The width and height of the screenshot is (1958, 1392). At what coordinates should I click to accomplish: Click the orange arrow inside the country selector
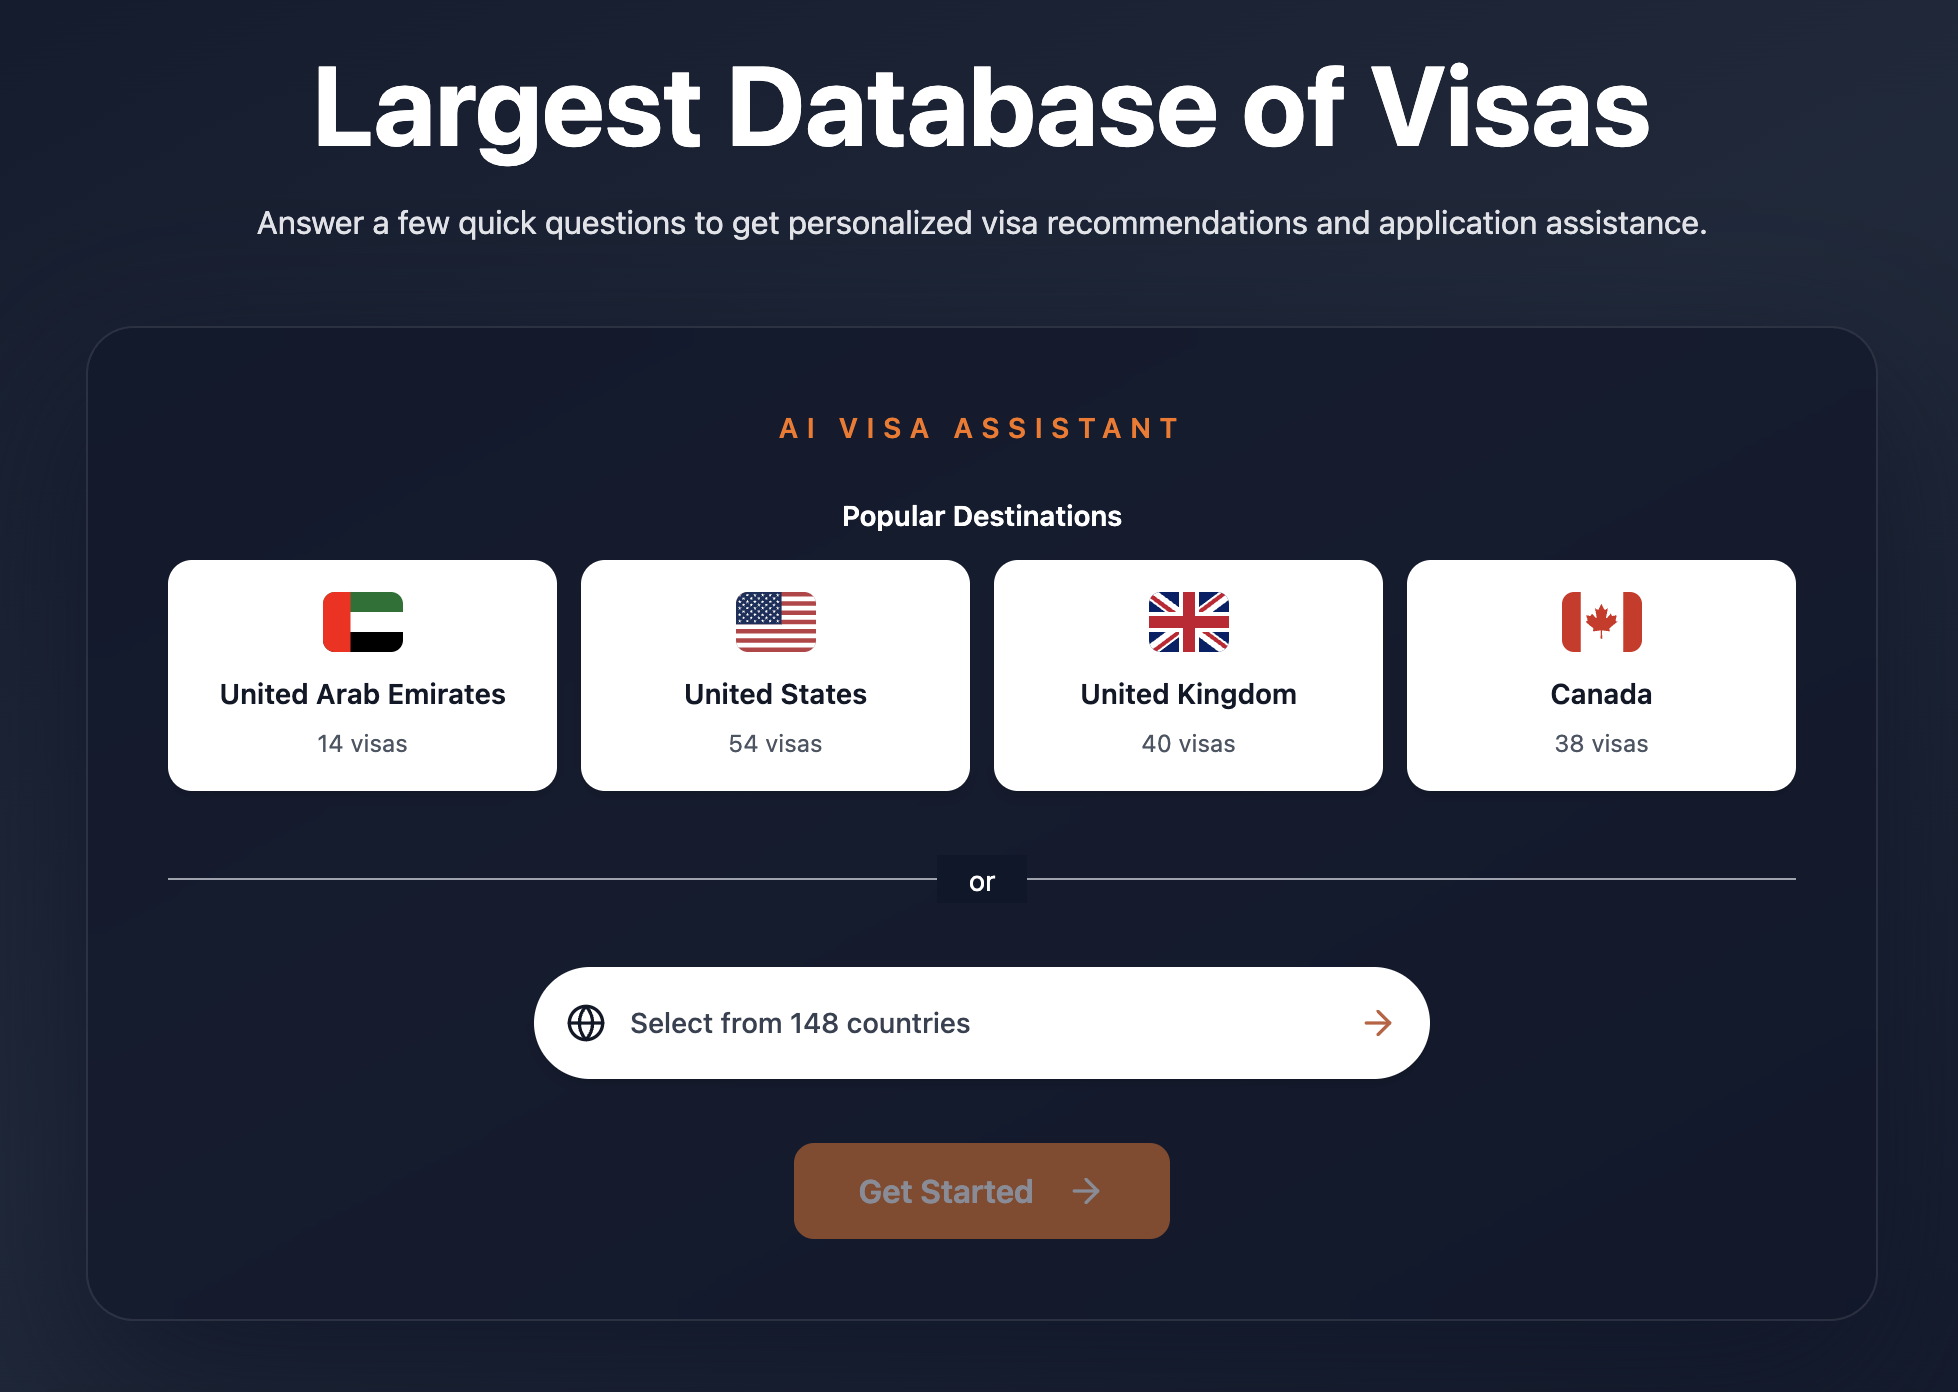point(1378,1022)
